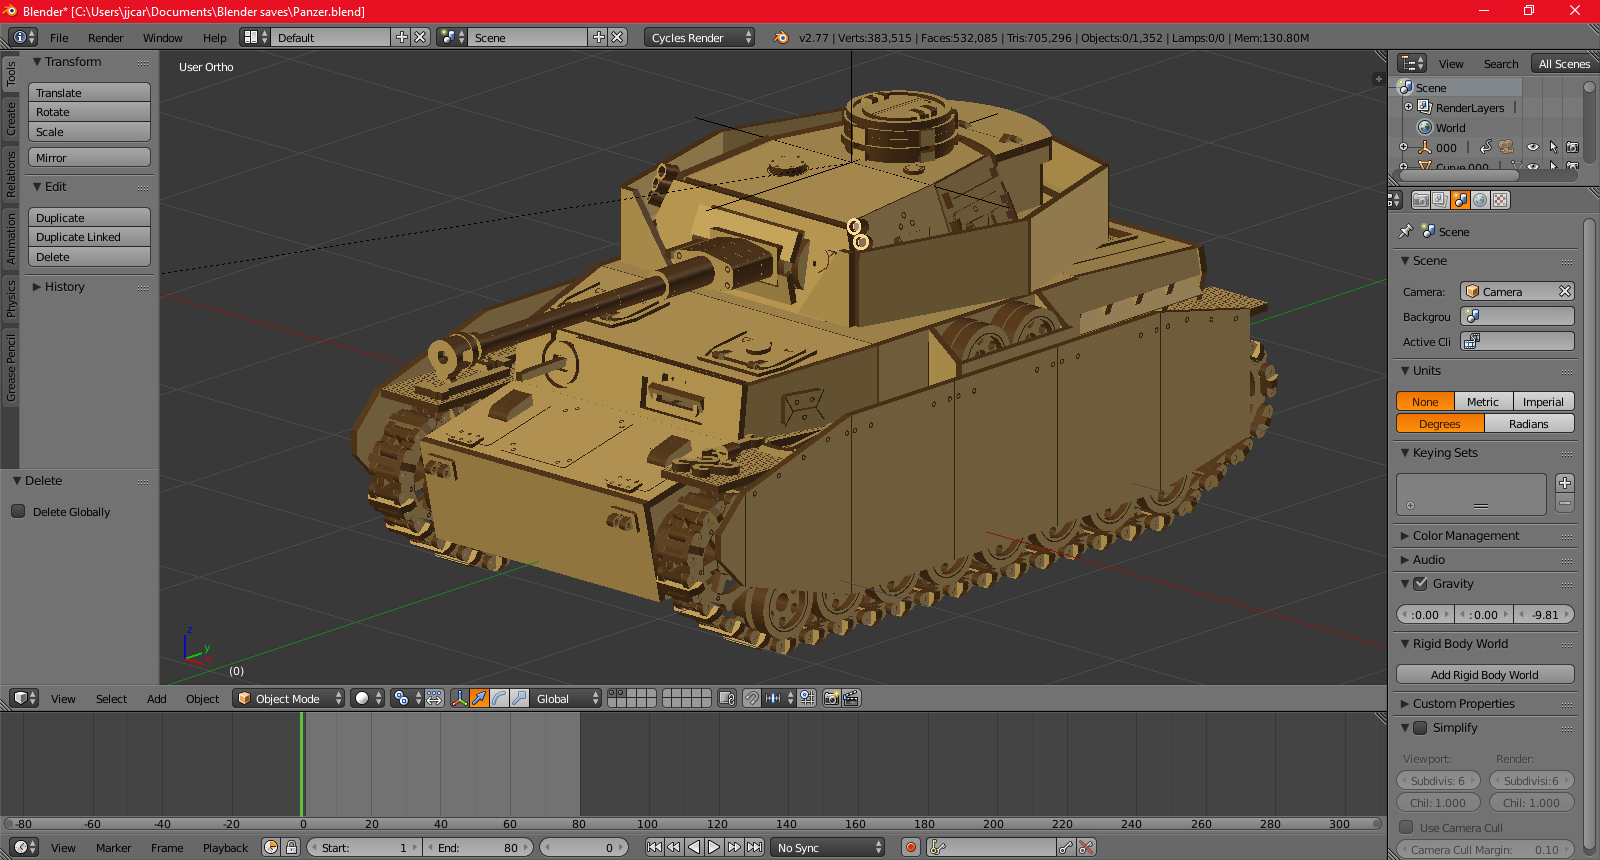This screenshot has height=860, width=1600.
Task: Open the Texture properties tab (checker icon)
Action: [1500, 200]
